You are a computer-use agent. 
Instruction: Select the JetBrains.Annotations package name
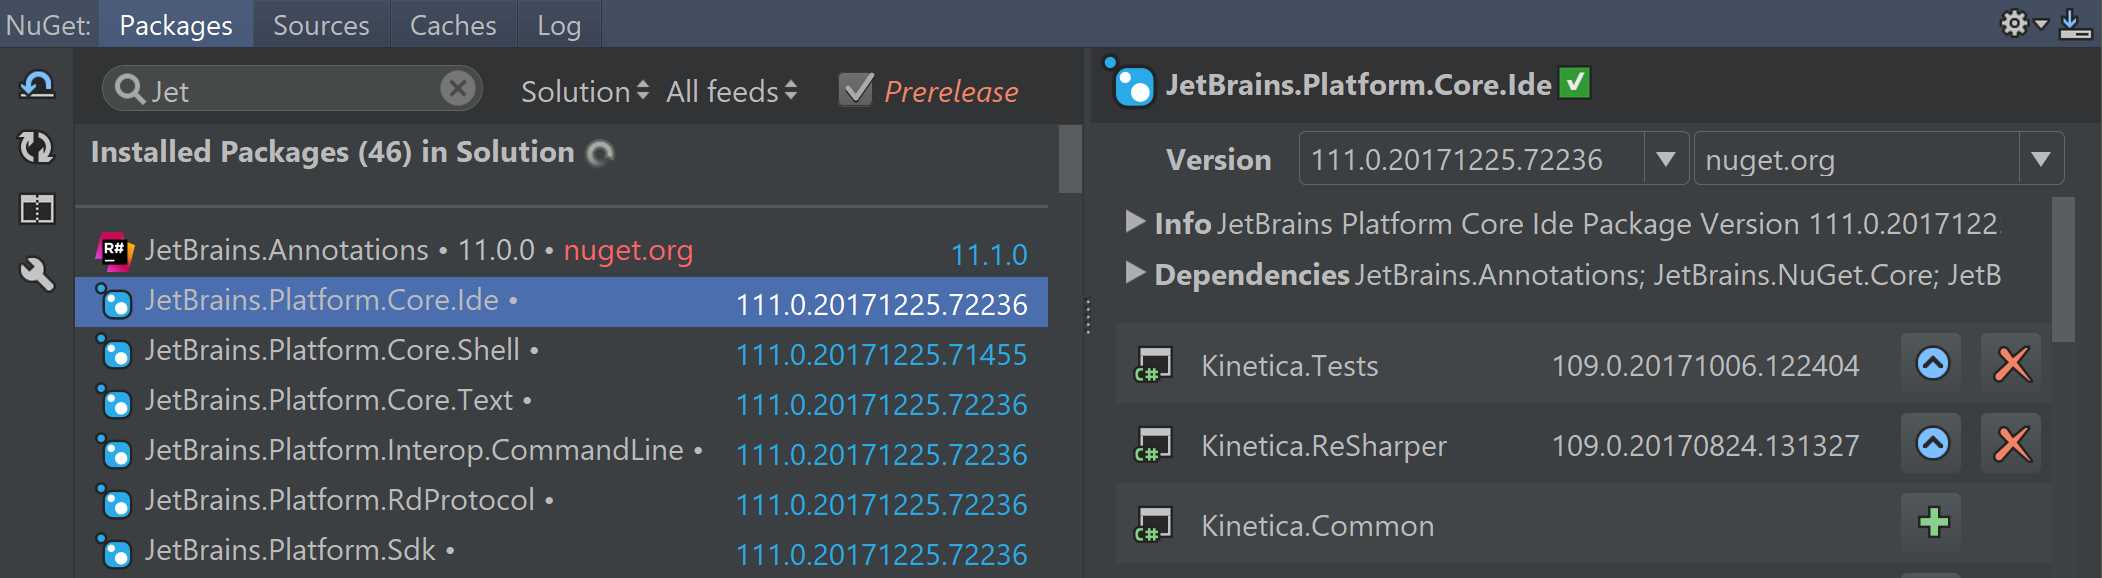[287, 250]
